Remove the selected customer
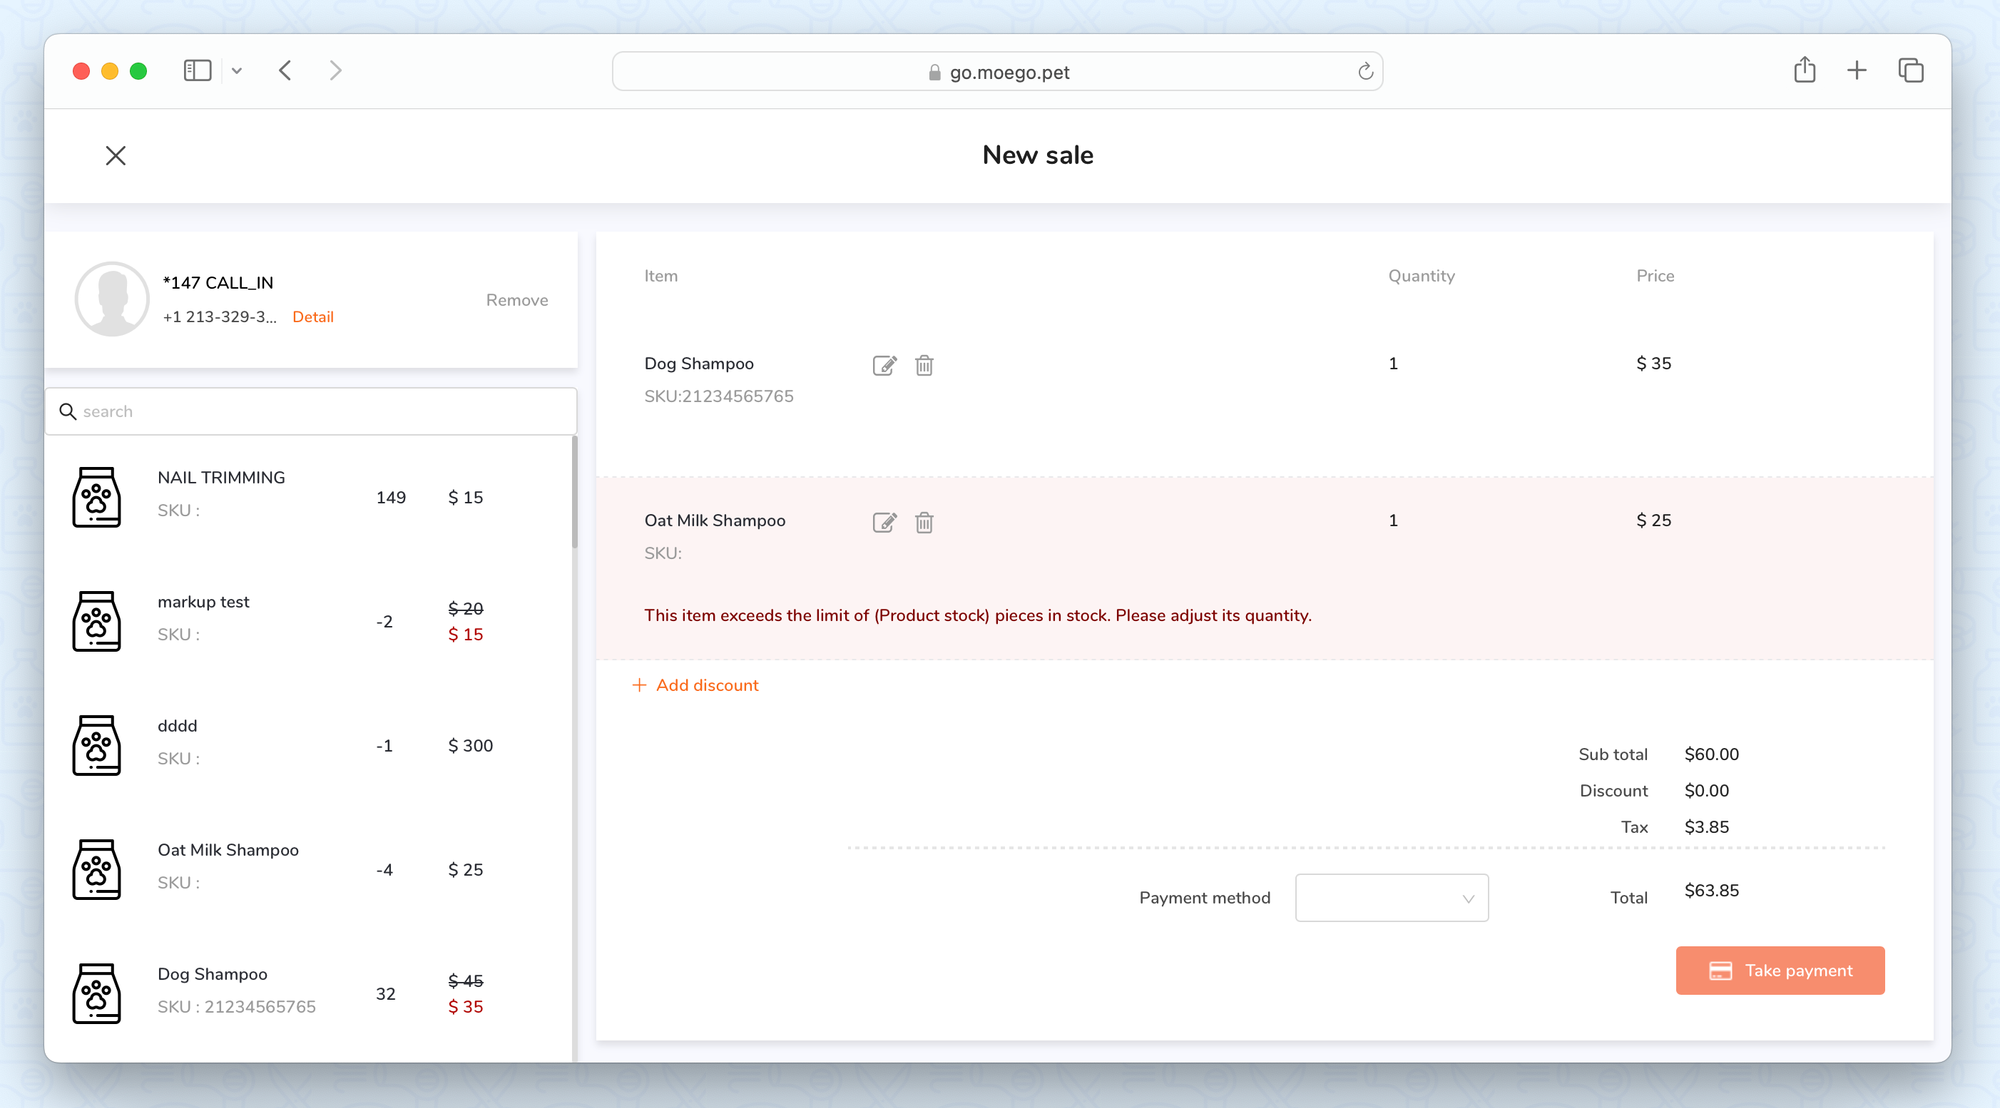The image size is (2000, 1108). [516, 300]
